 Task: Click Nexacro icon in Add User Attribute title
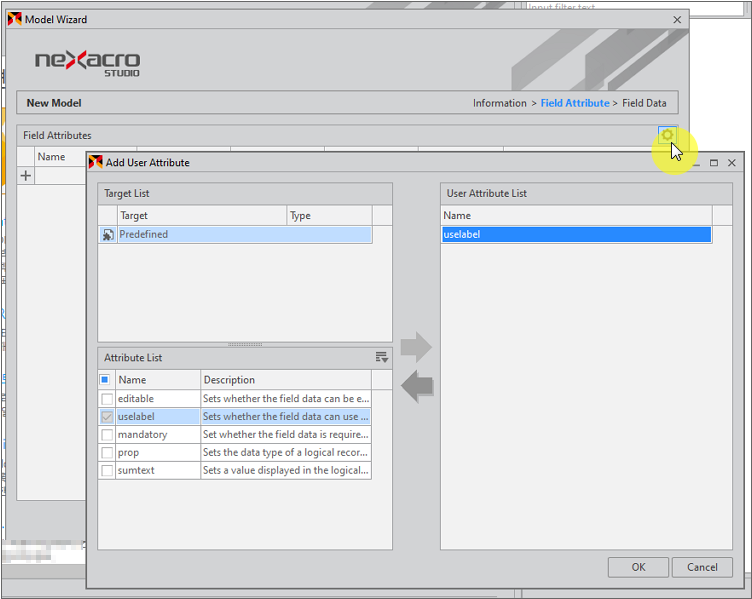(96, 162)
